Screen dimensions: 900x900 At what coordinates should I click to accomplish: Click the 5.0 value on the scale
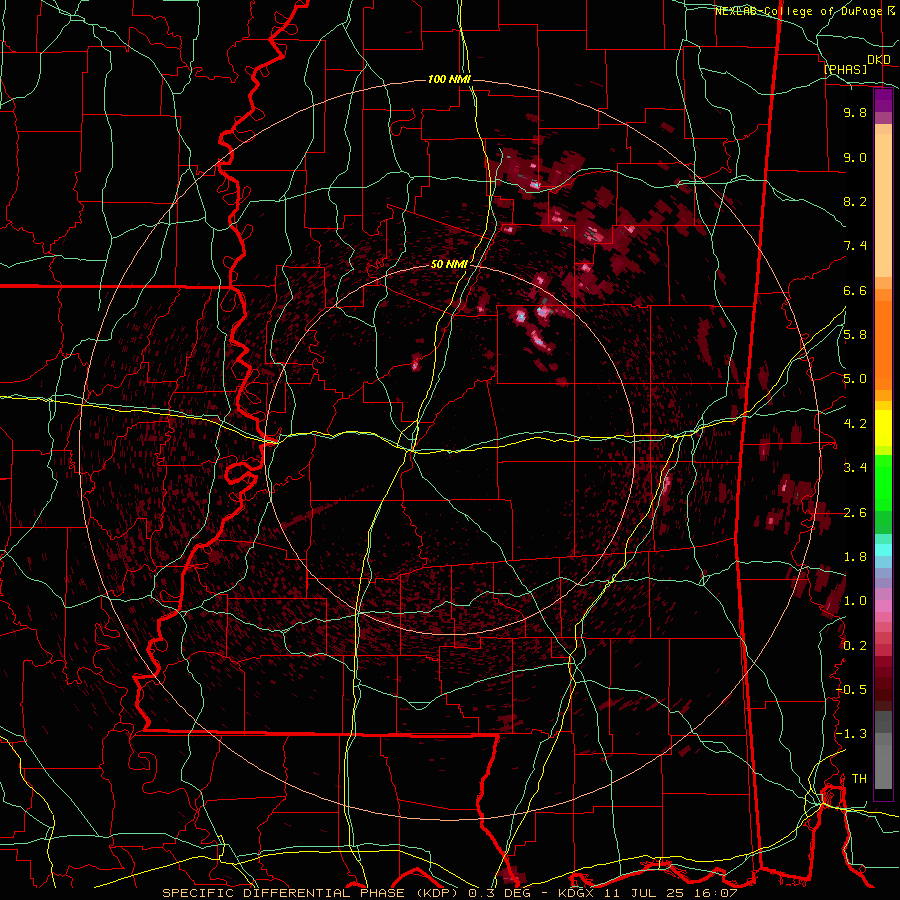point(855,379)
